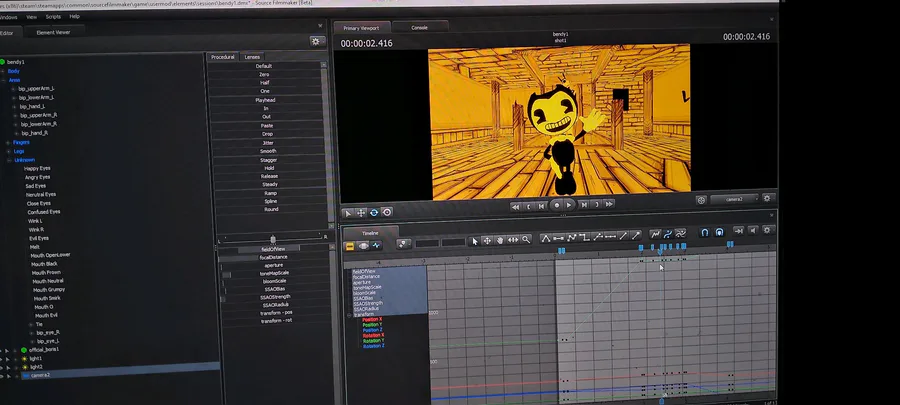900x405 pixels.
Task: Toggle frame snapping magnet
Action: 719,232
